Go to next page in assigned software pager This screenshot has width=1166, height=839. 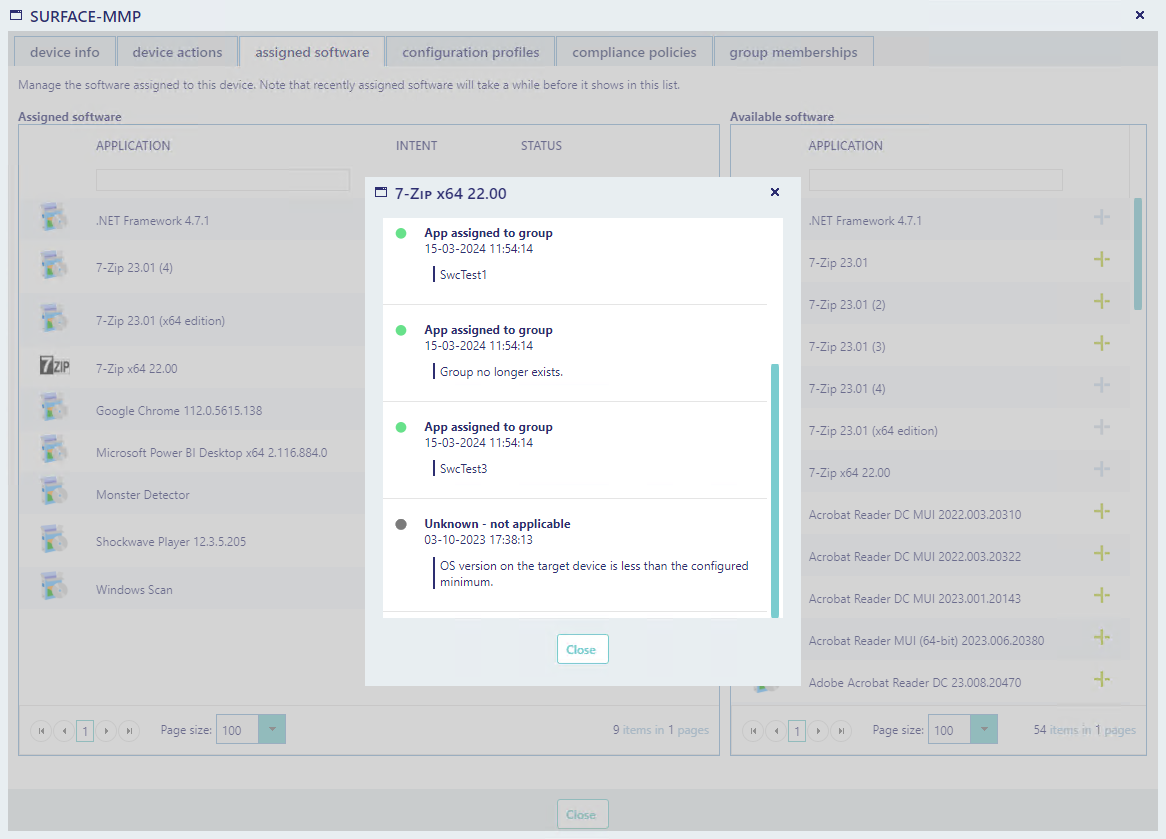[107, 731]
